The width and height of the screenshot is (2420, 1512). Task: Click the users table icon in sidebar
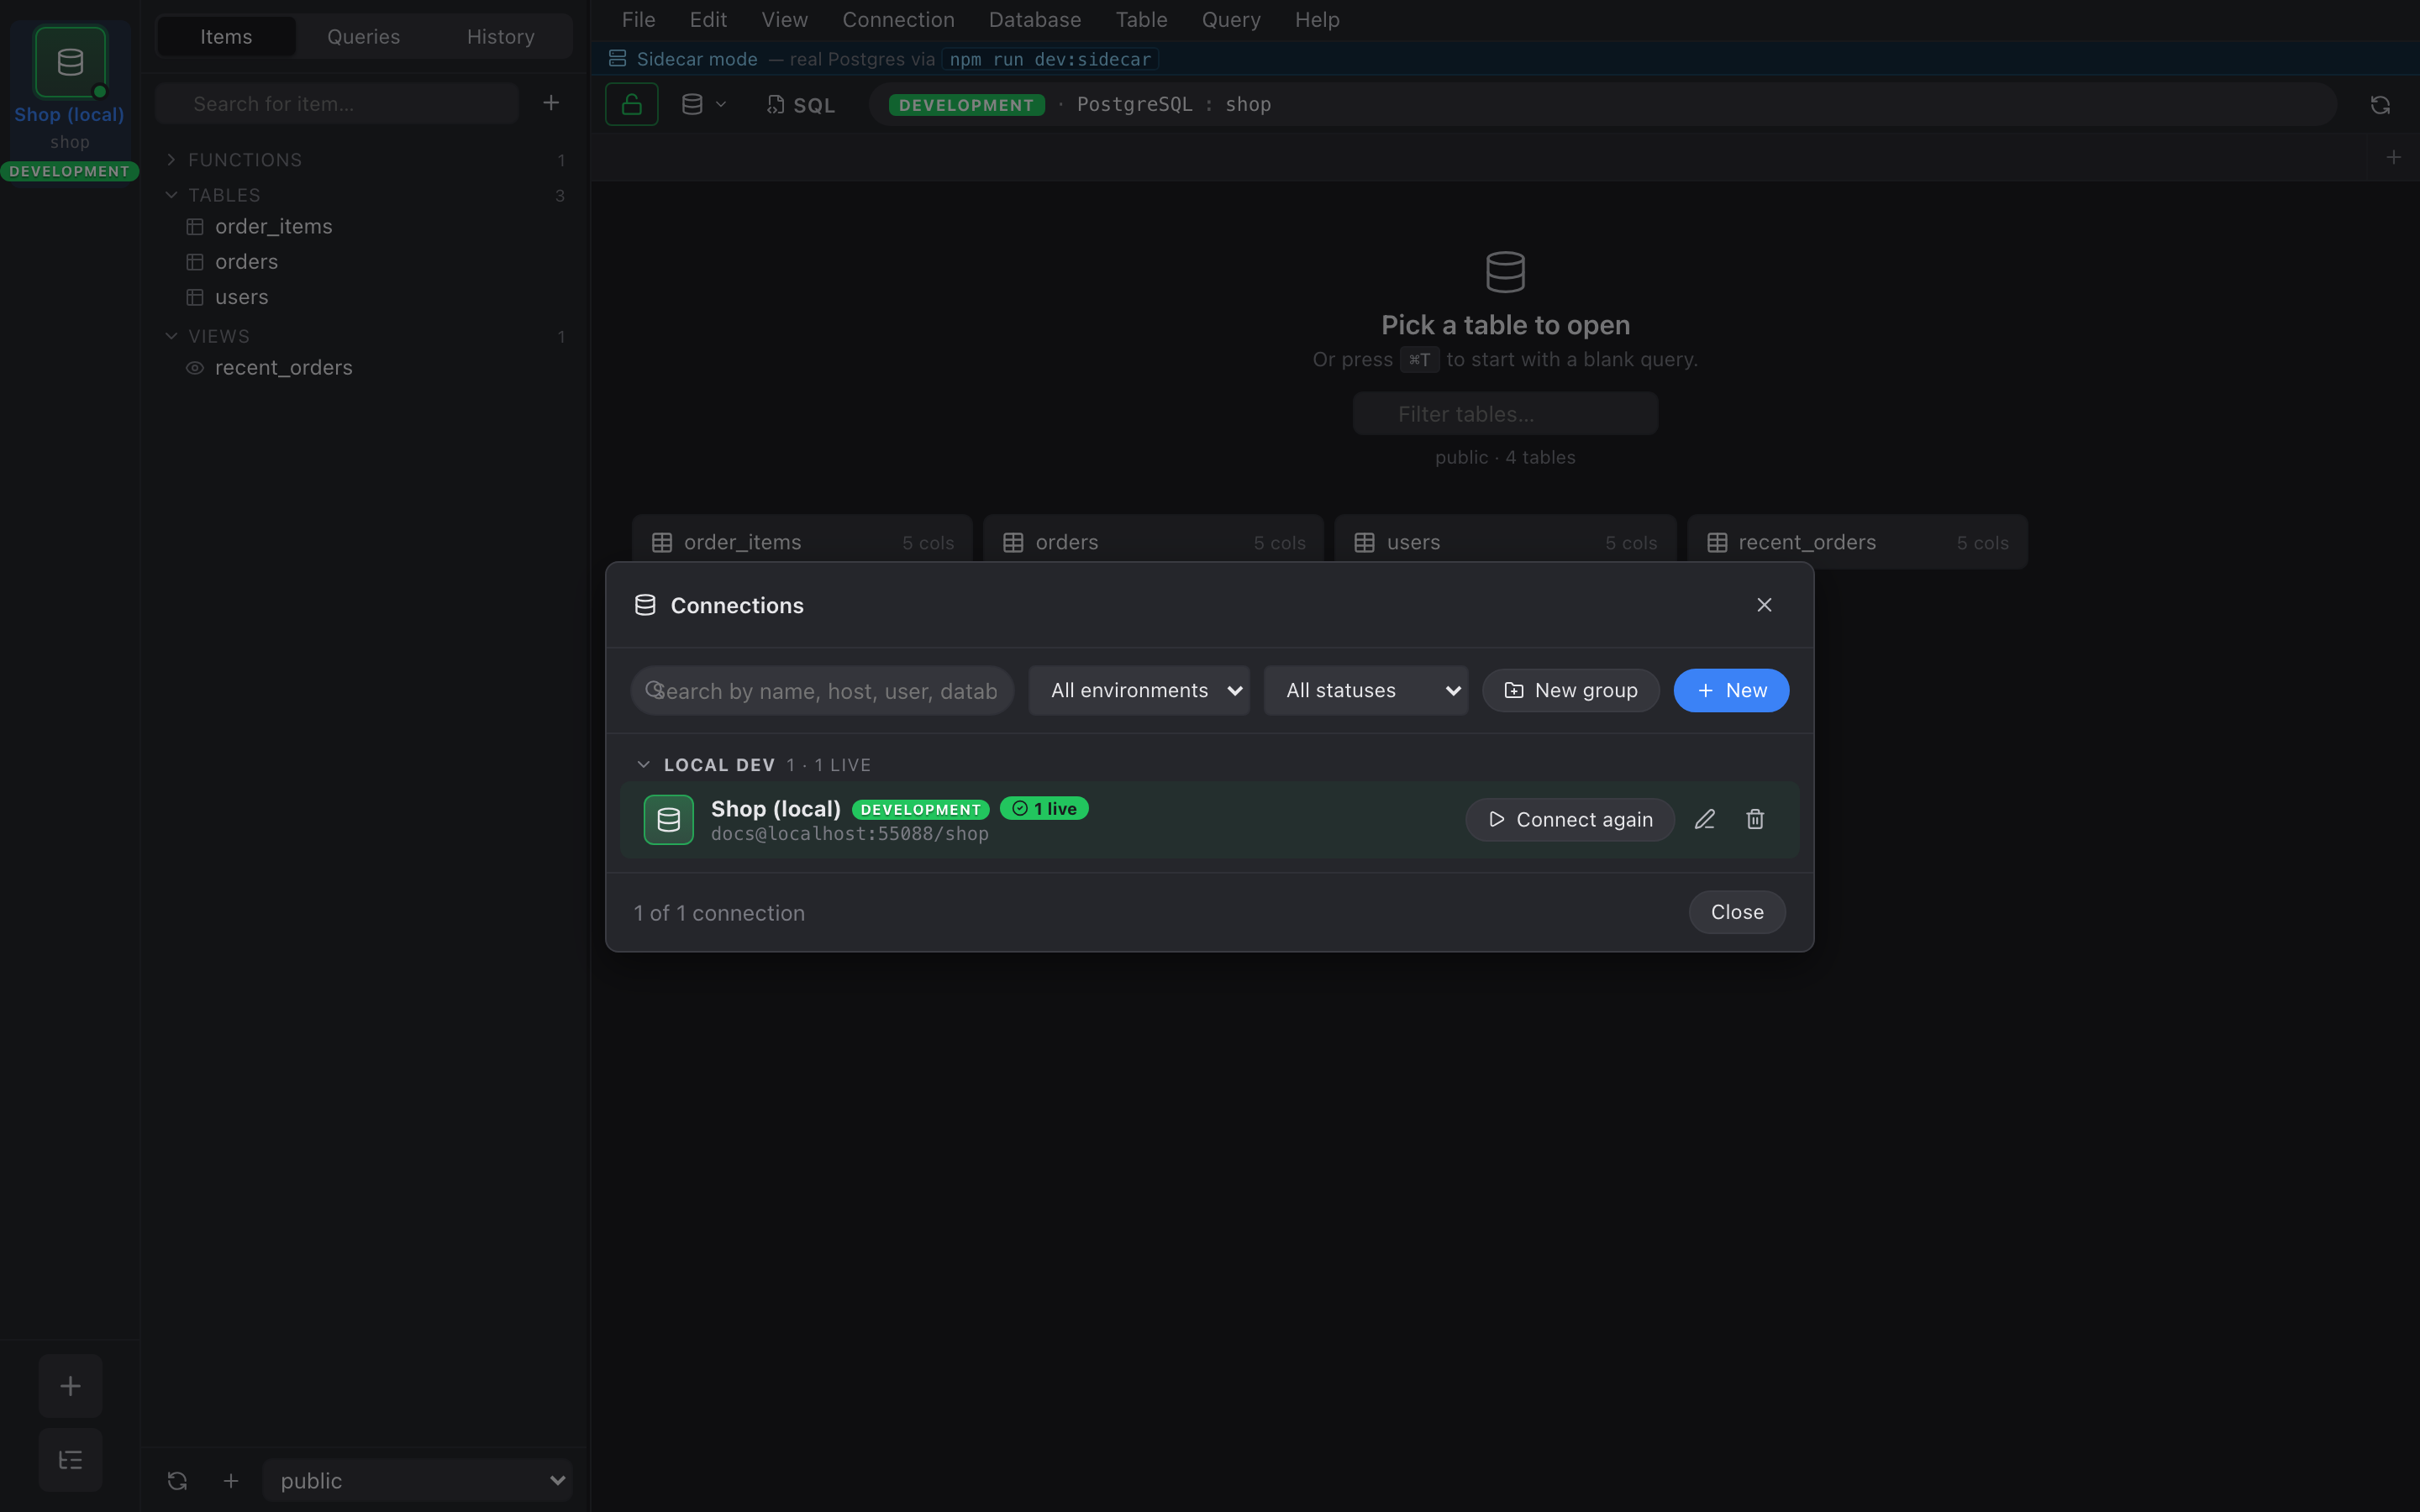point(195,297)
